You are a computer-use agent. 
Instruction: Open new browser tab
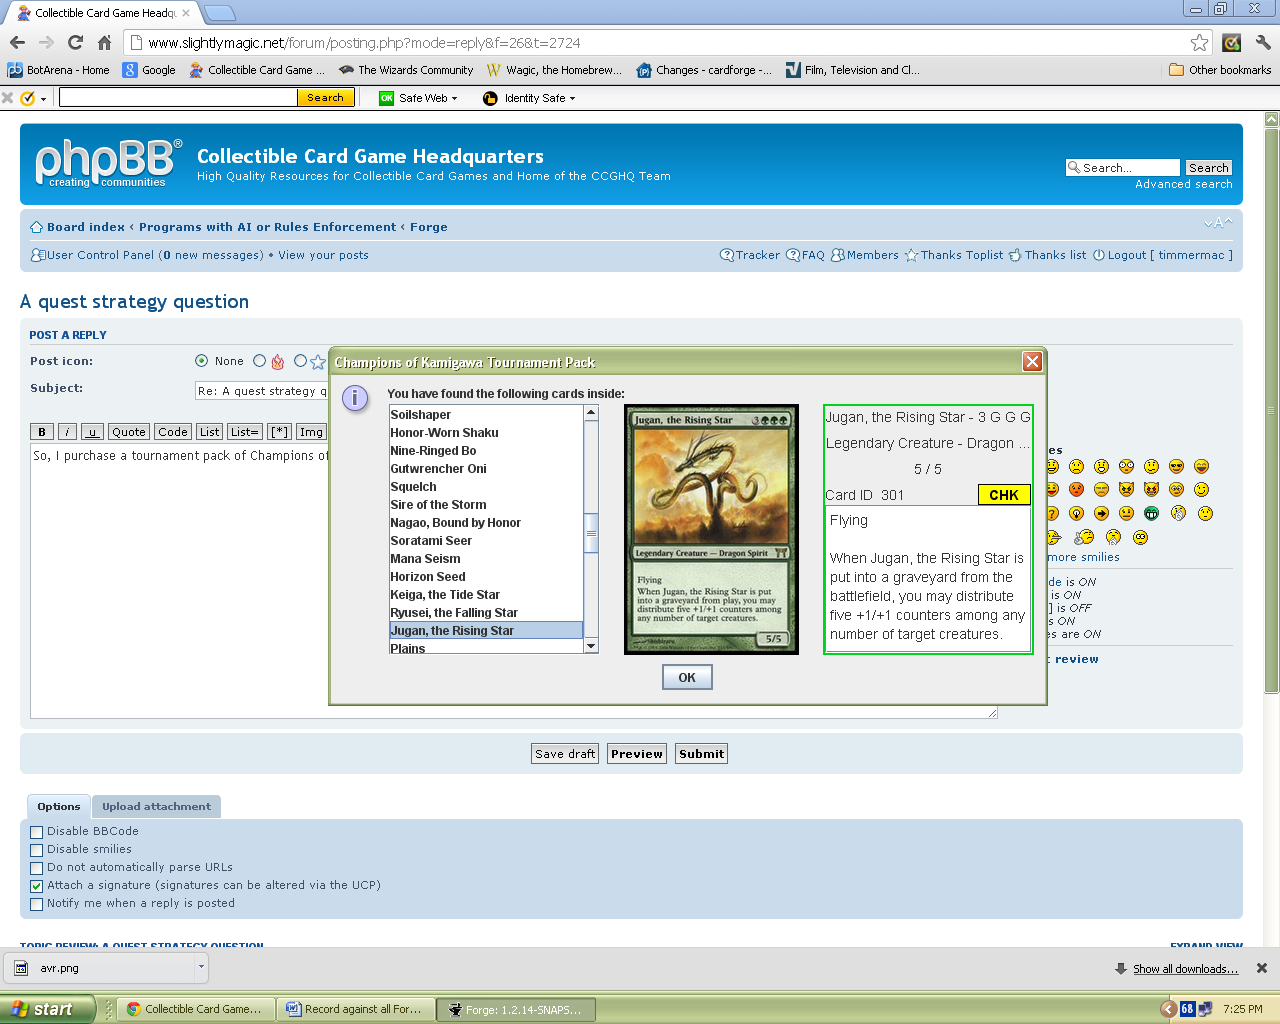(x=220, y=13)
